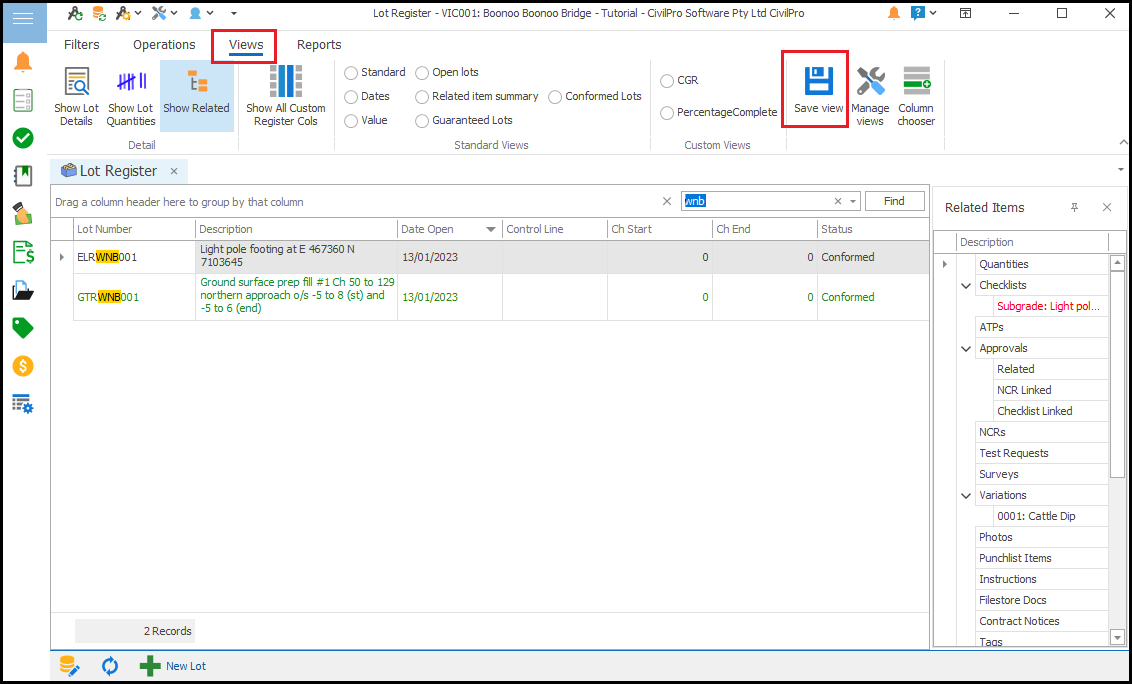This screenshot has width=1132, height=684.
Task: Close the Related Items panel
Action: (x=1107, y=207)
